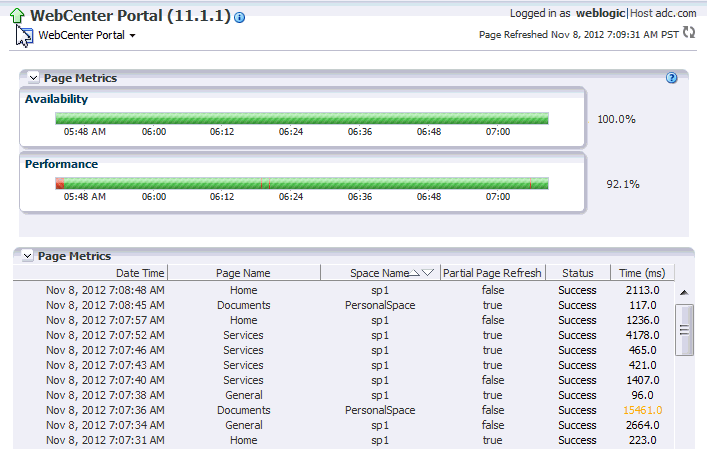Click the Page Refreshed timestamp text
This screenshot has width=707, height=449.
click(578, 35)
